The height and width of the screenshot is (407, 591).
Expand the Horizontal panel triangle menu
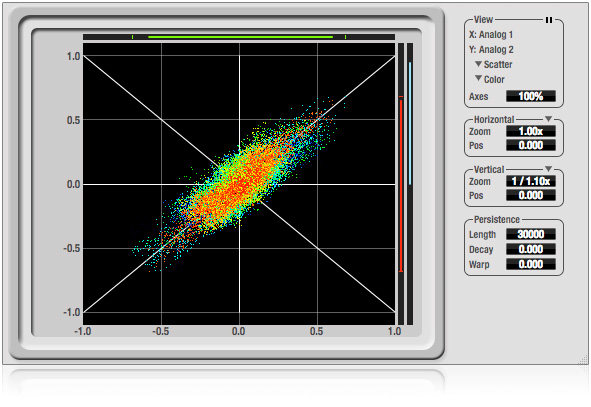click(548, 119)
